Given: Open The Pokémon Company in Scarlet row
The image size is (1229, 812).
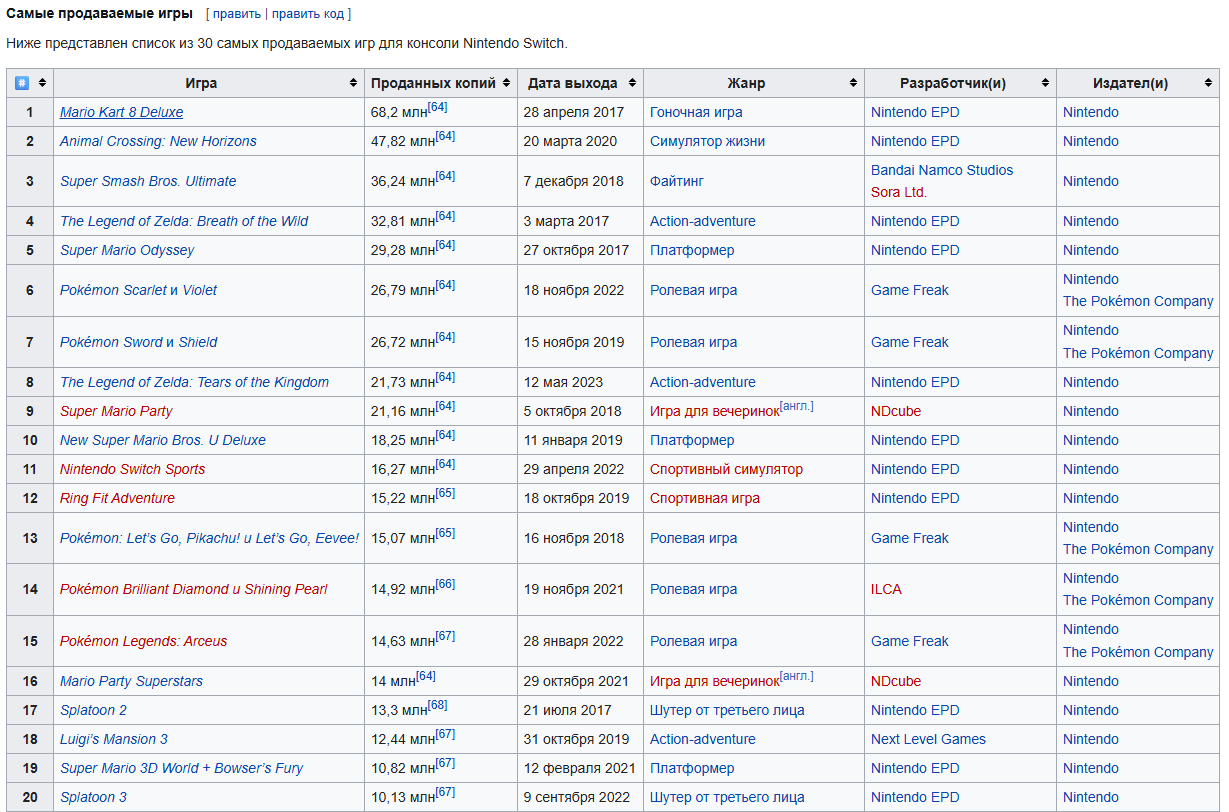Looking at the screenshot, I should click(1138, 301).
